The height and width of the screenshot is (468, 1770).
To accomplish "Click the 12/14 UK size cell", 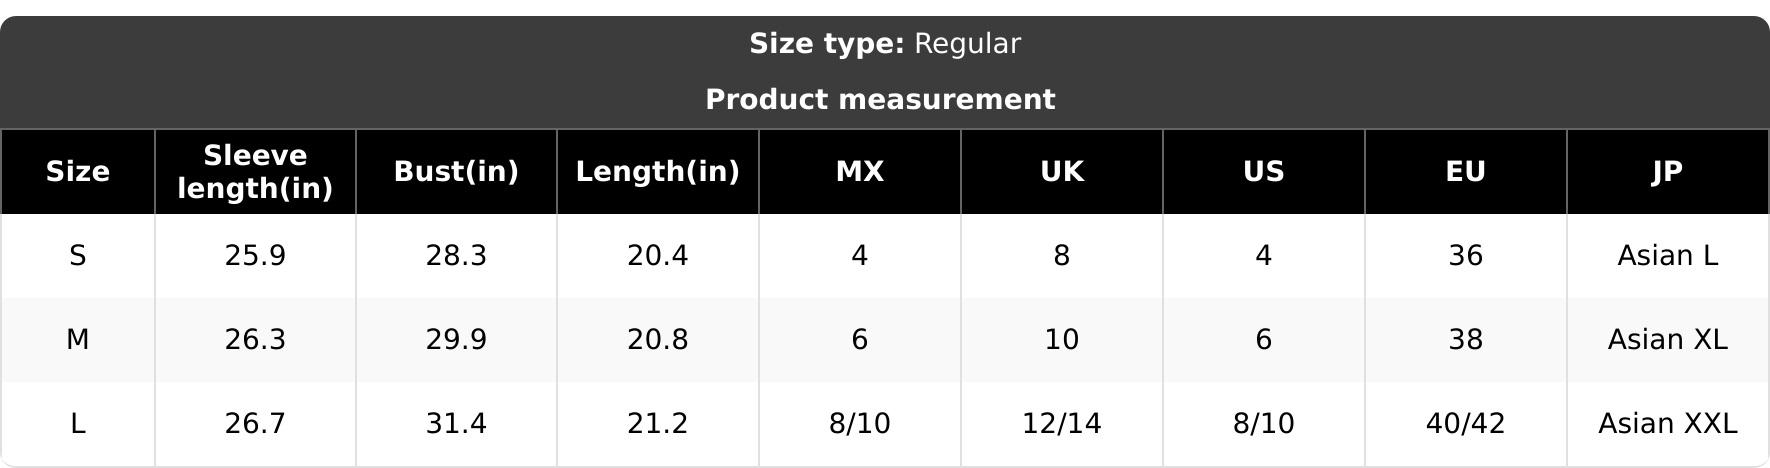I will [x=1062, y=424].
